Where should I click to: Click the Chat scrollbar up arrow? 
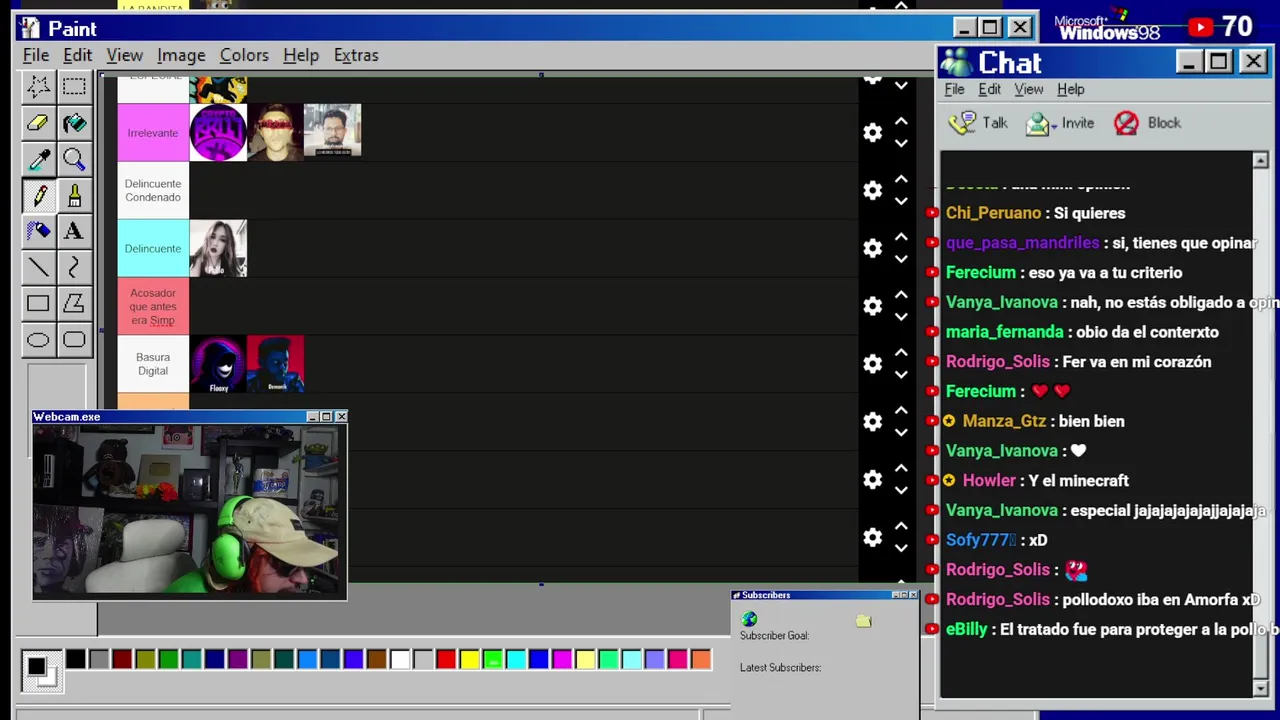1260,161
